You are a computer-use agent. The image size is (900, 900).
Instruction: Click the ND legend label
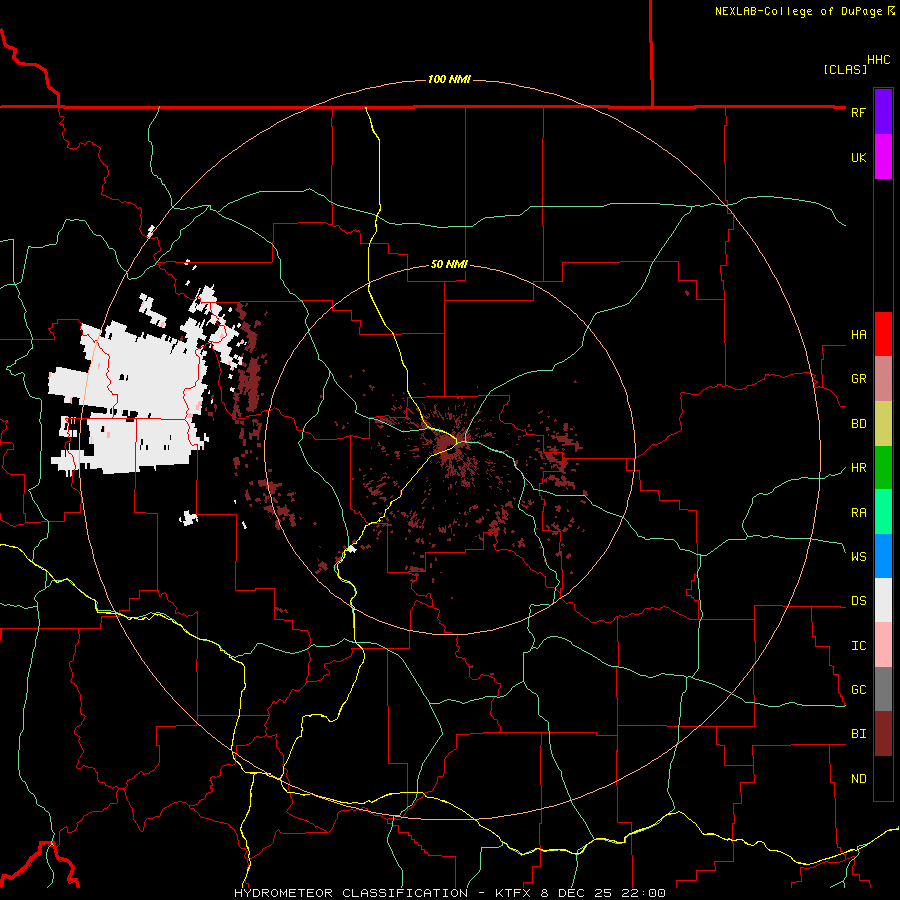coord(858,779)
